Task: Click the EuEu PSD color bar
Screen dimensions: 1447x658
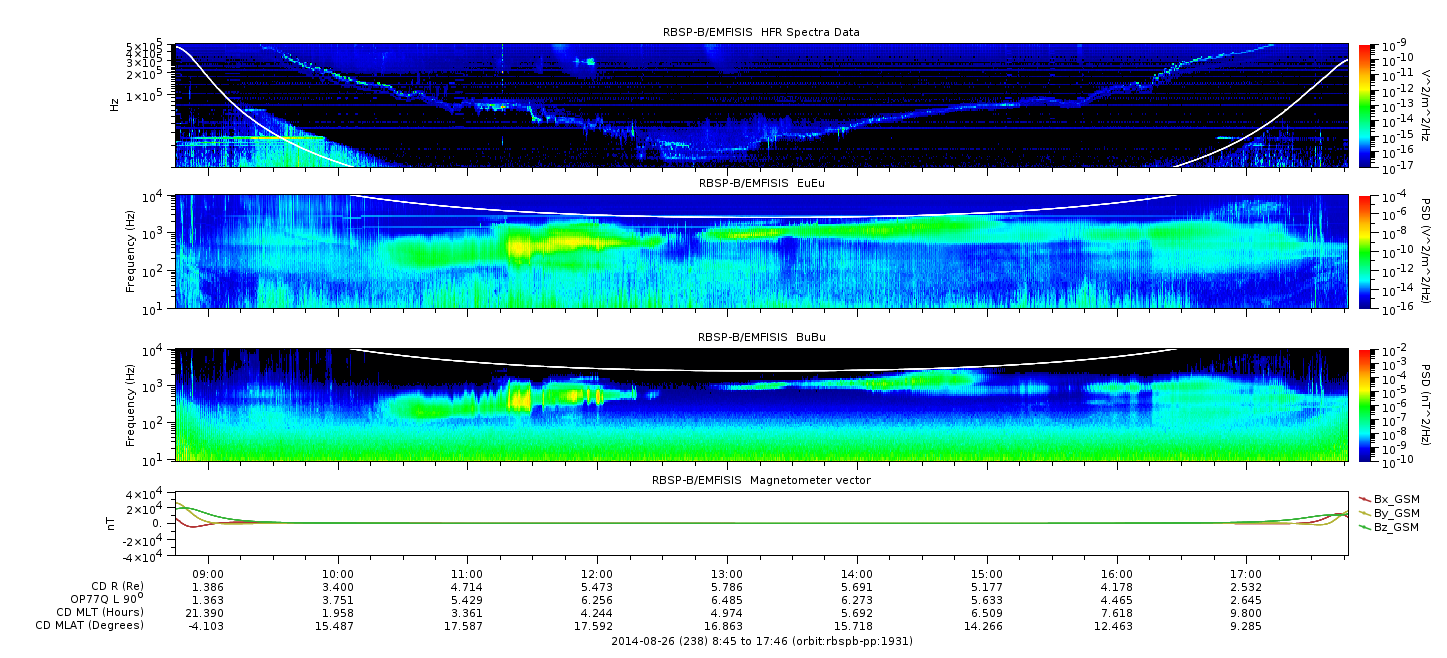Action: 1364,251
